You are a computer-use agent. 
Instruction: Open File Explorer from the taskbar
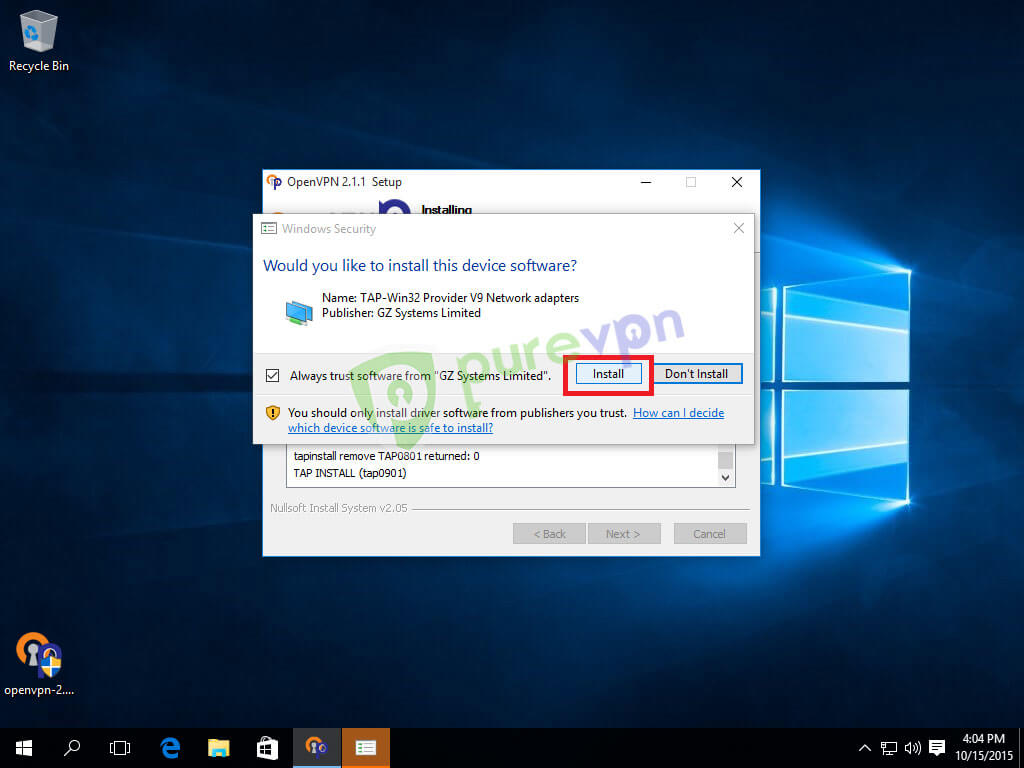click(219, 748)
